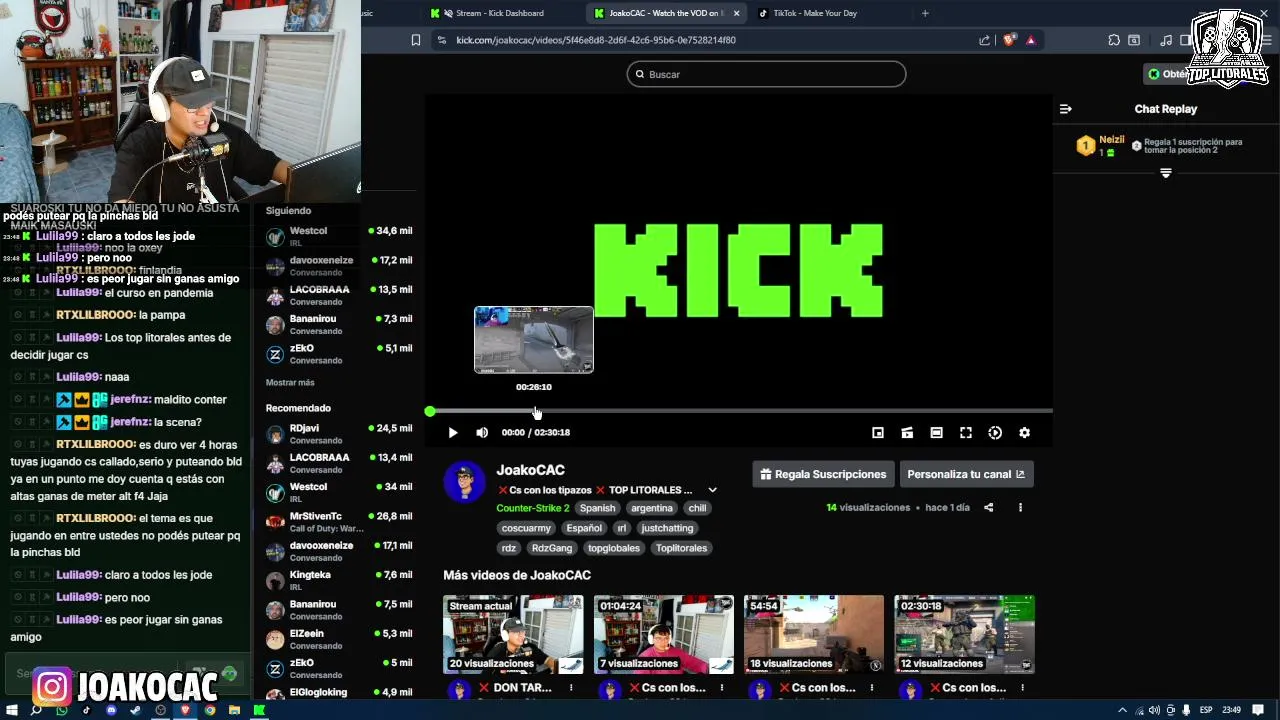Image resolution: width=1280 pixels, height=720 pixels.
Task: Open ElZeein recommended channel
Action: [338, 639]
